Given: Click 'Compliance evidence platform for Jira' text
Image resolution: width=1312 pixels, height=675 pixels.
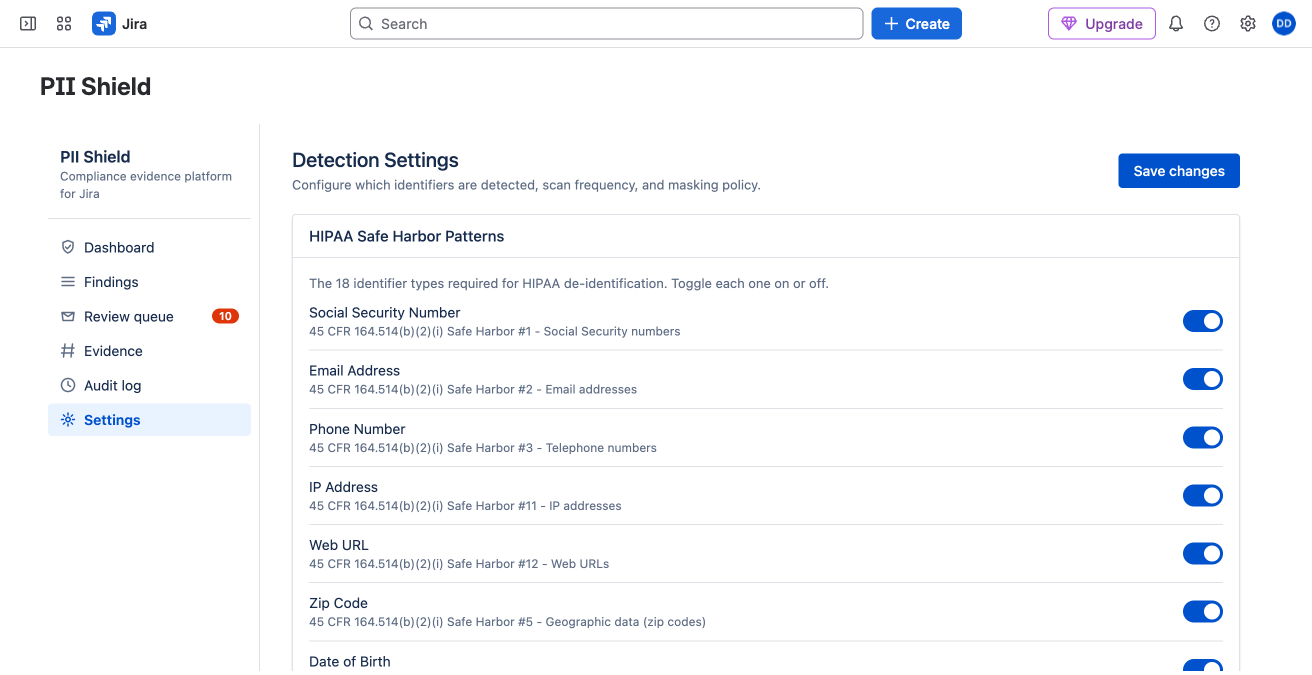Looking at the screenshot, I should (146, 185).
